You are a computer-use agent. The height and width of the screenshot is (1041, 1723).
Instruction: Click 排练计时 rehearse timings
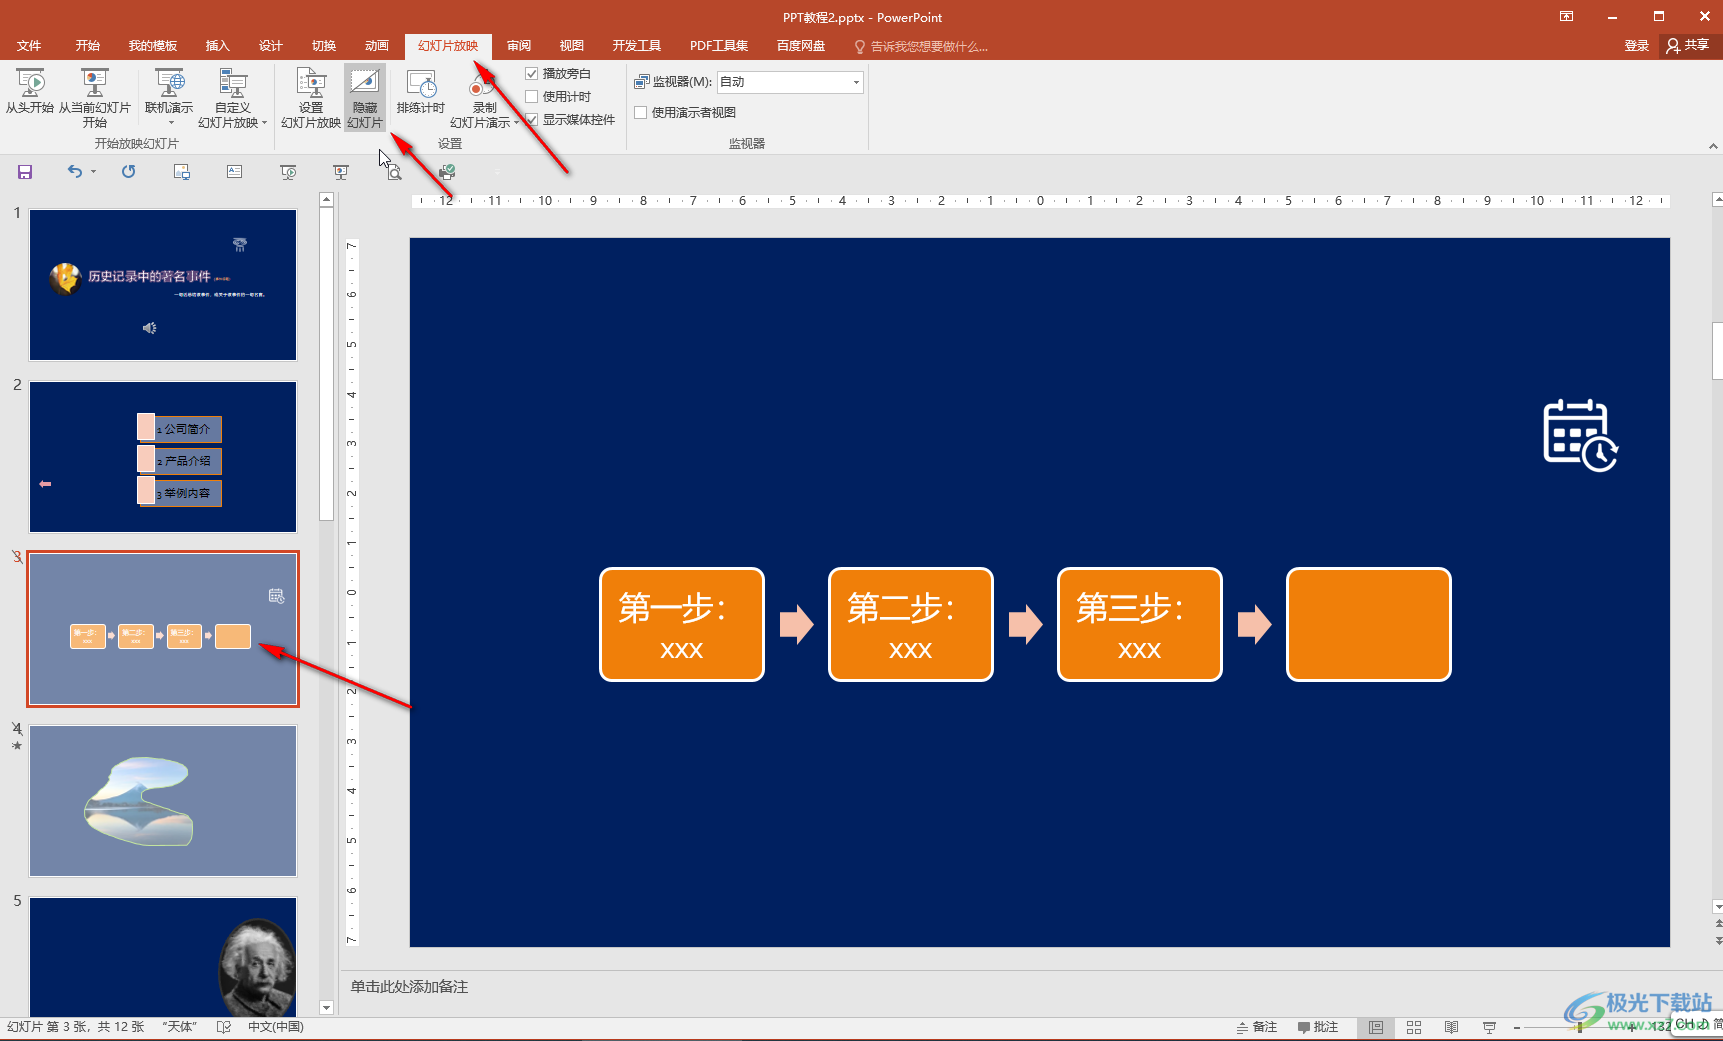[x=421, y=92]
